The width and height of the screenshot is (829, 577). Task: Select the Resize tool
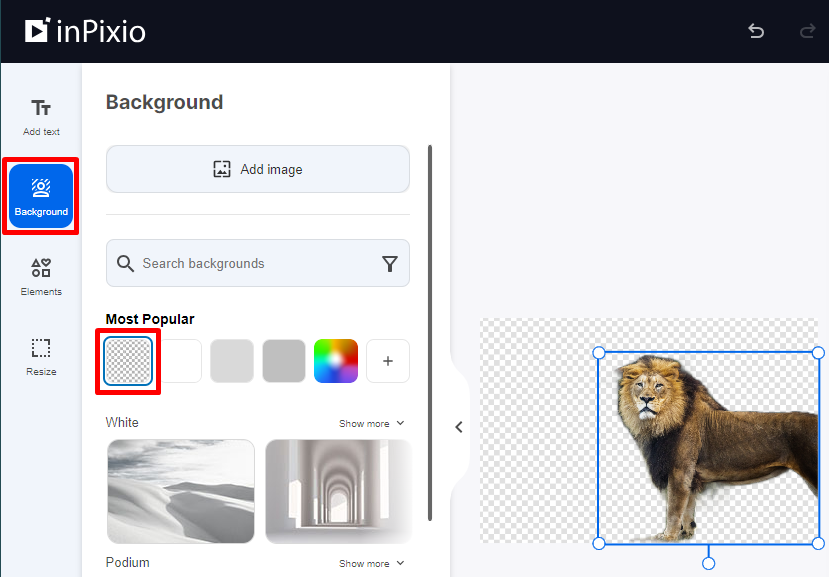point(40,357)
